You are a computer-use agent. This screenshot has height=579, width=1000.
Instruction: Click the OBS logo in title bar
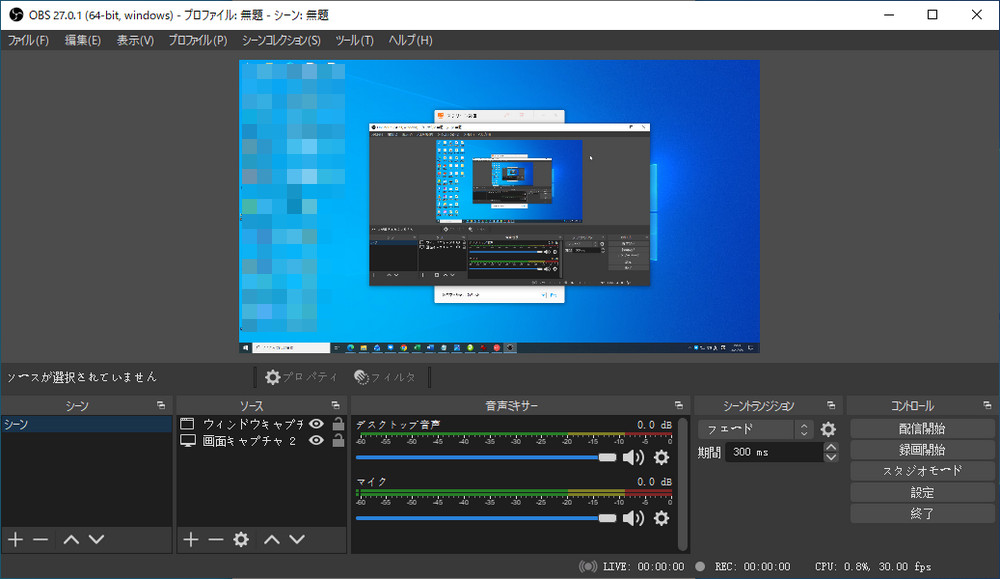click(16, 15)
